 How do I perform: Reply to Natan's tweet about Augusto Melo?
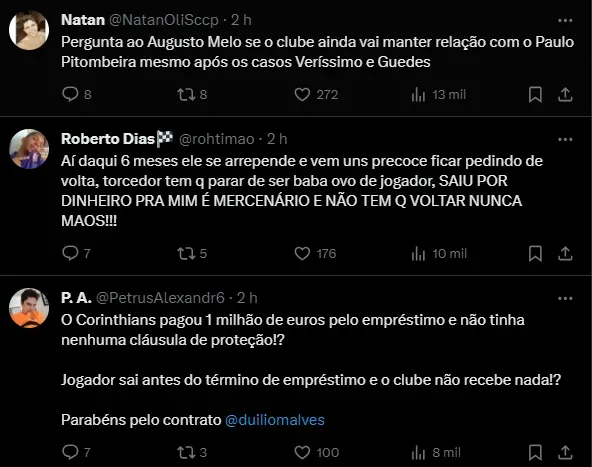(70, 94)
